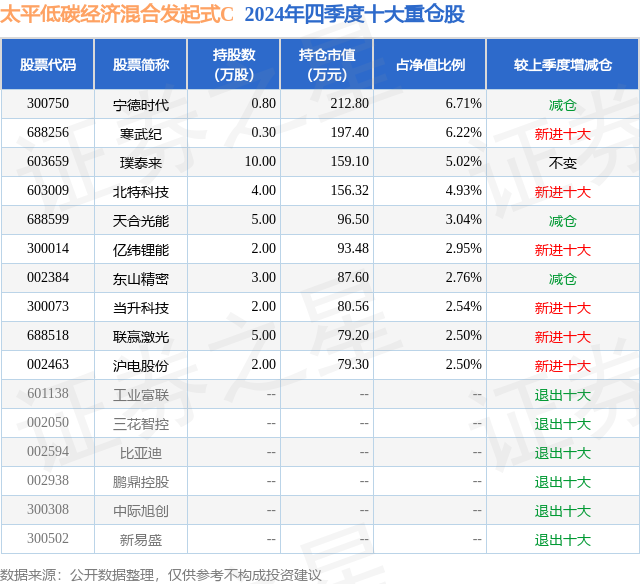Select stock name 新易盛

[x=141, y=540]
